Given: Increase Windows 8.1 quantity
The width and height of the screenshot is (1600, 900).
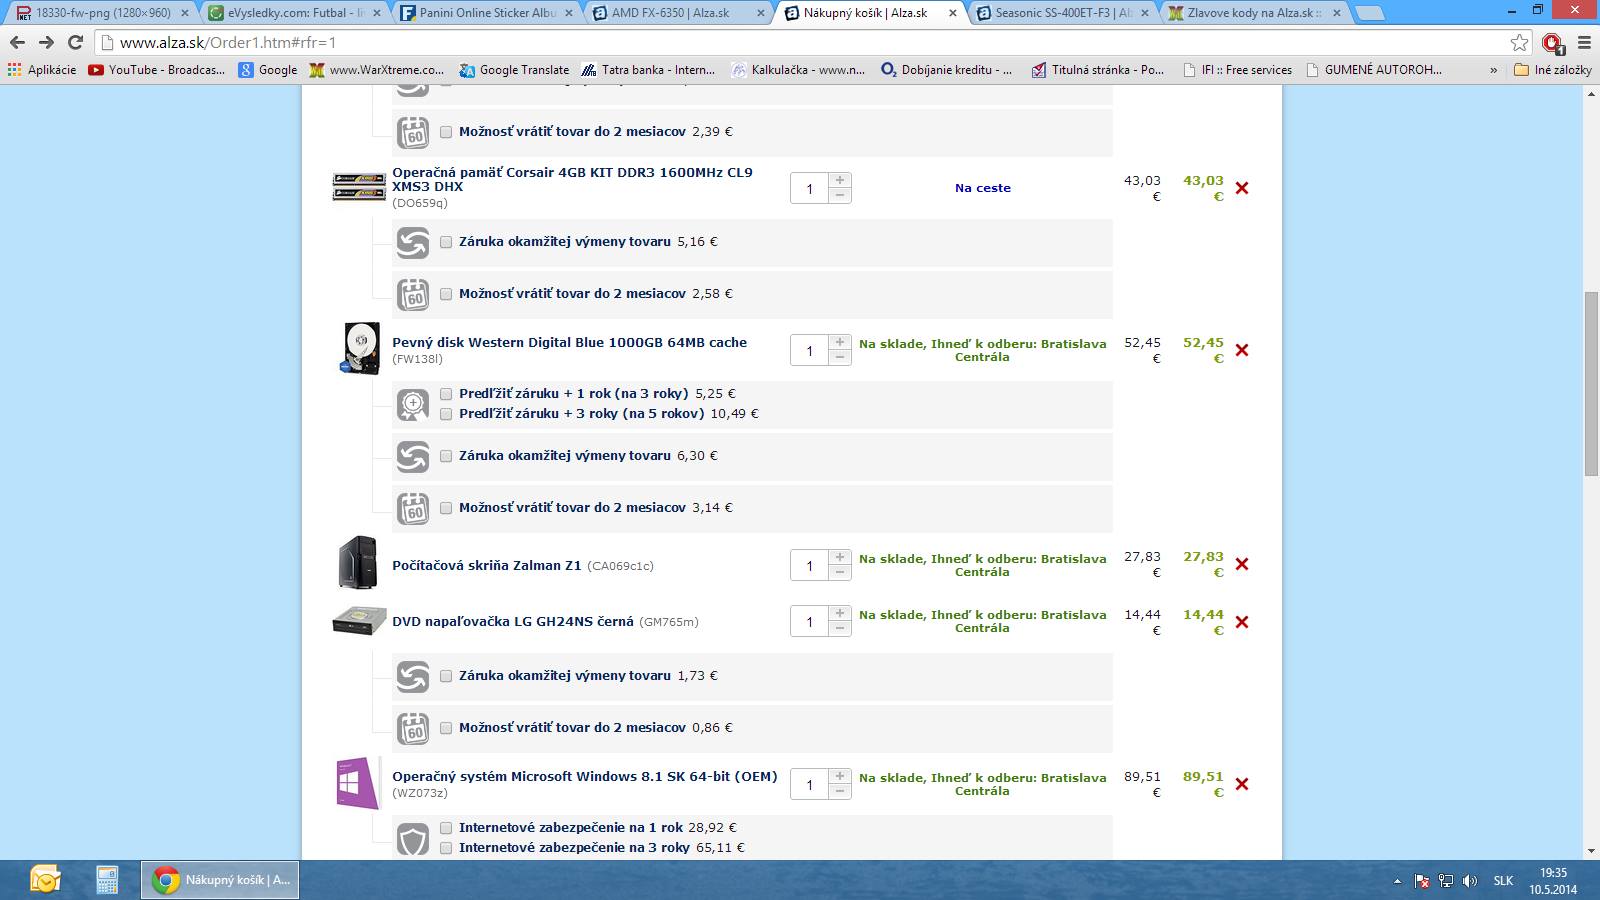Looking at the screenshot, I should tap(840, 776).
